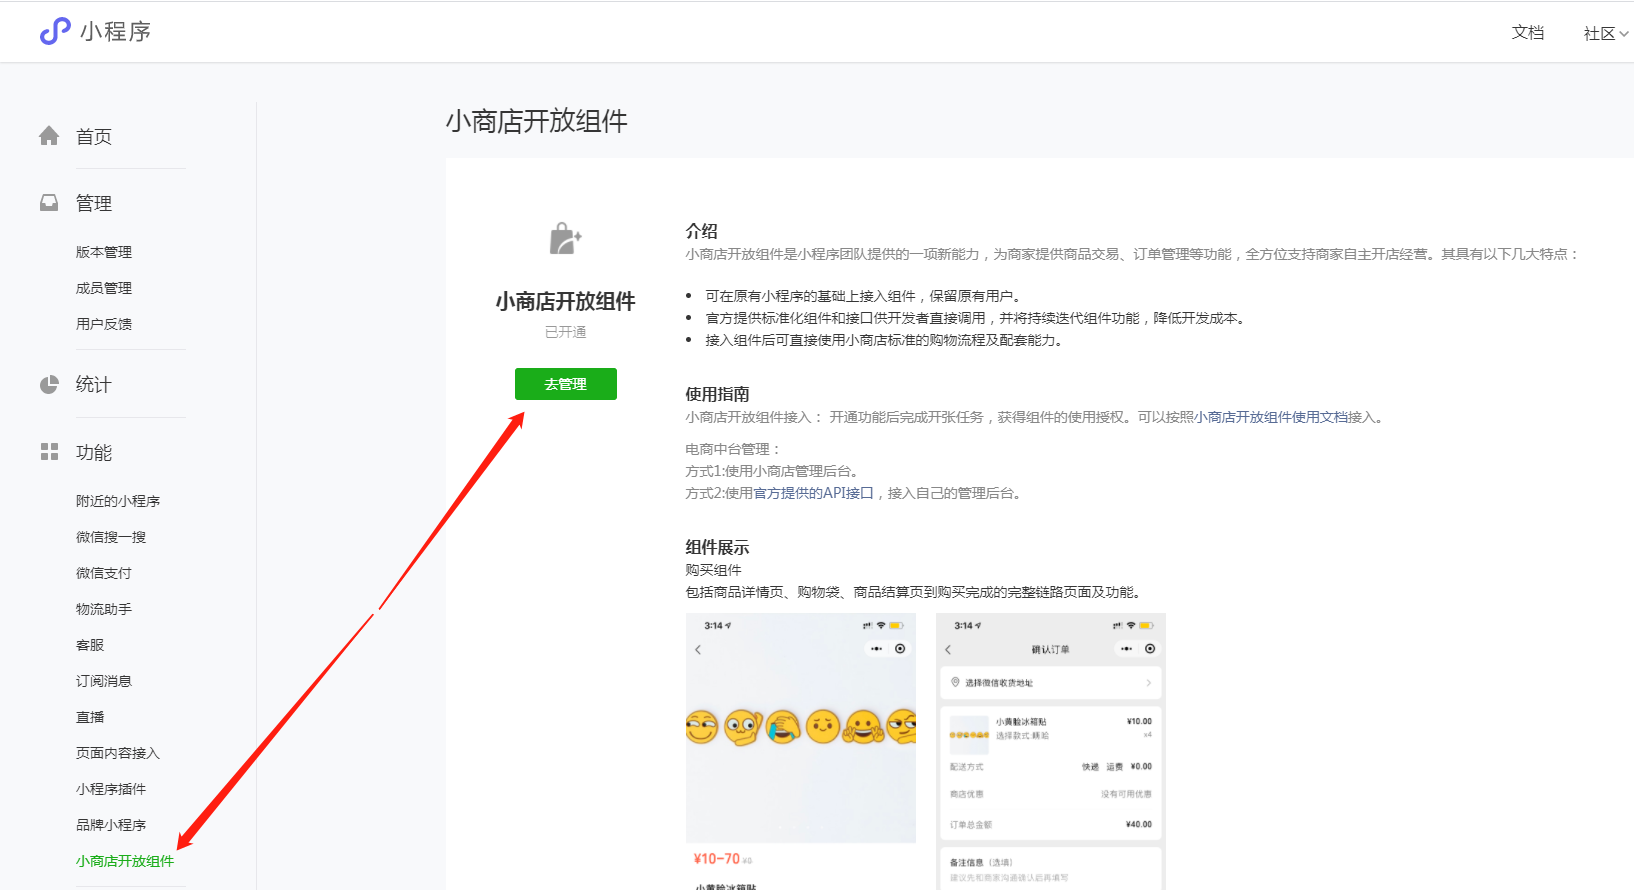Click the 小程序 brand text in header
Viewport: 1634px width, 890px height.
pos(115,32)
